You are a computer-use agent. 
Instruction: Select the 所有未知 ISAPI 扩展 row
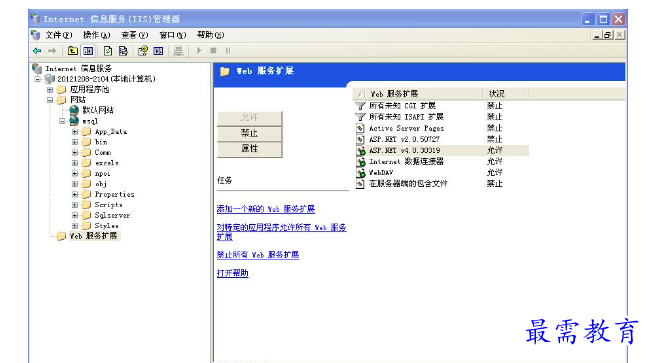point(441,117)
